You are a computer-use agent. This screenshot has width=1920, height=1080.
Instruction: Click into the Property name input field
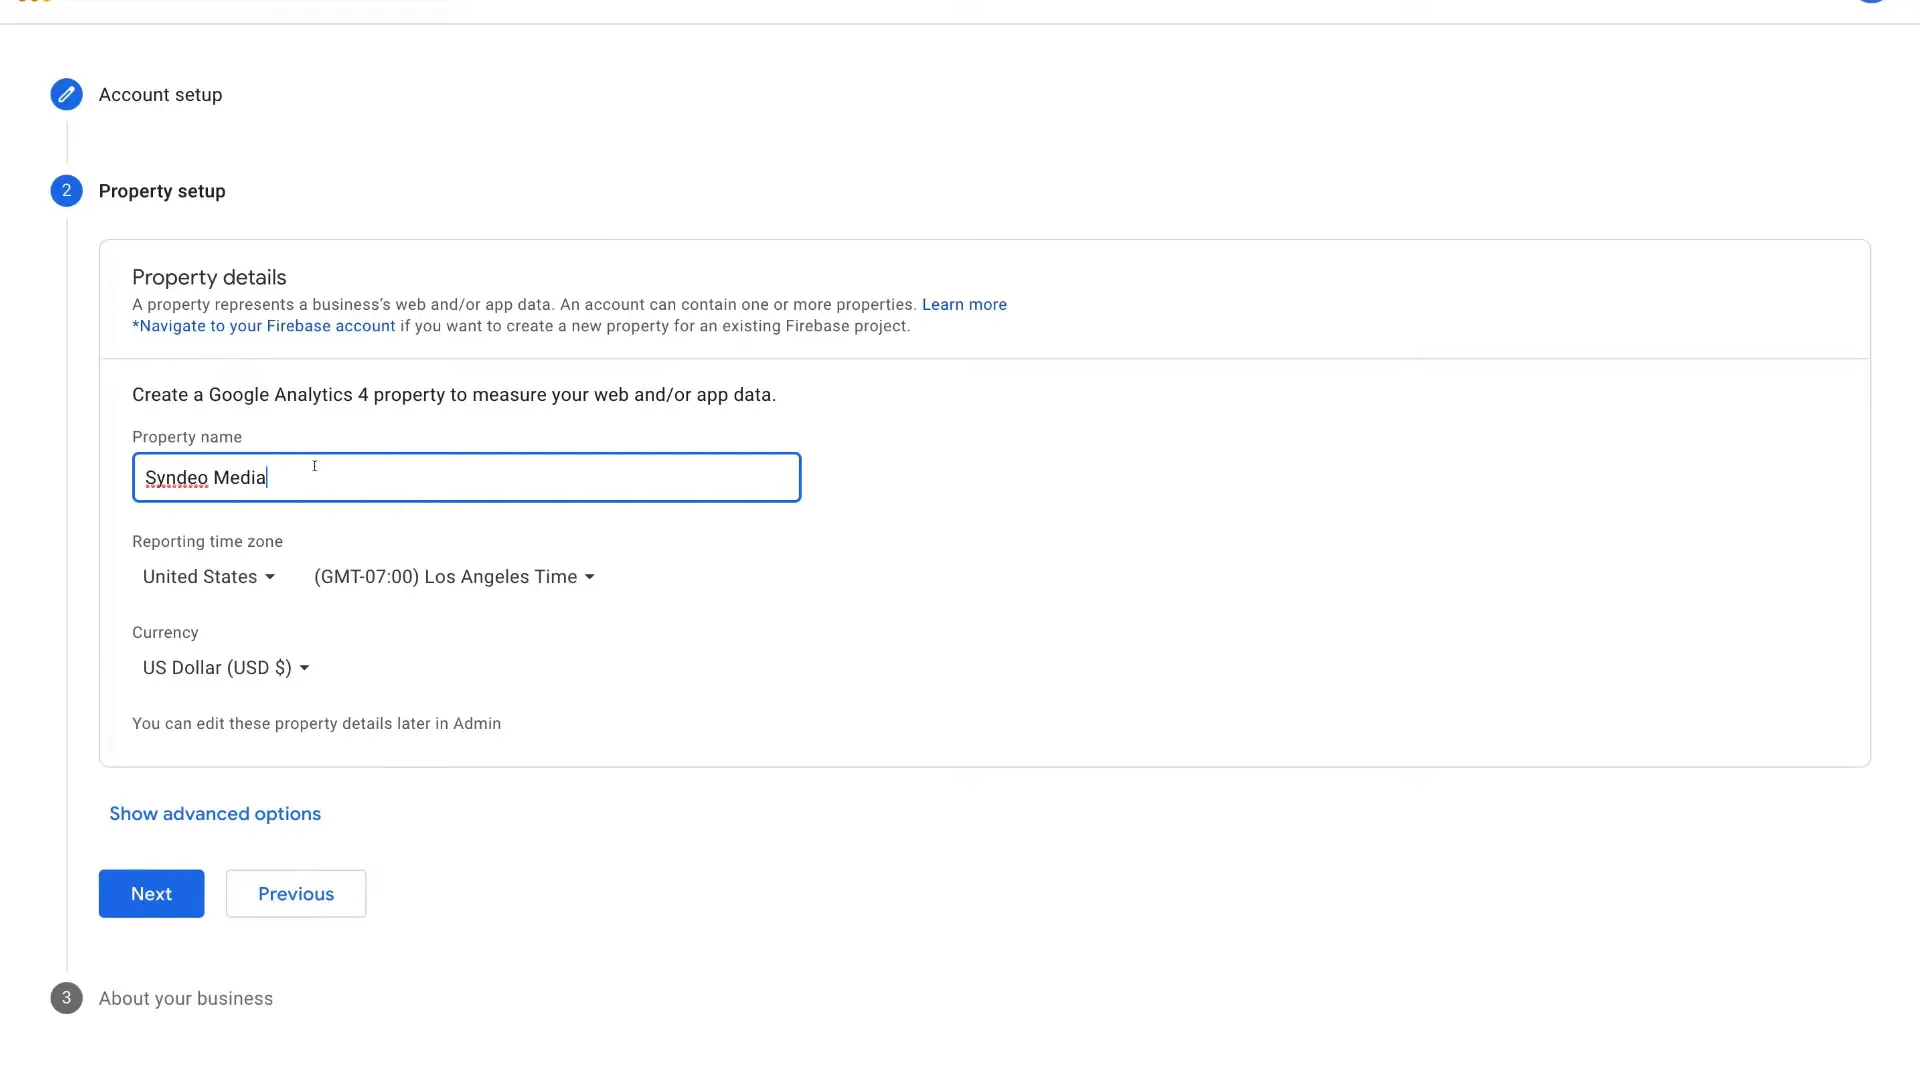[466, 477]
